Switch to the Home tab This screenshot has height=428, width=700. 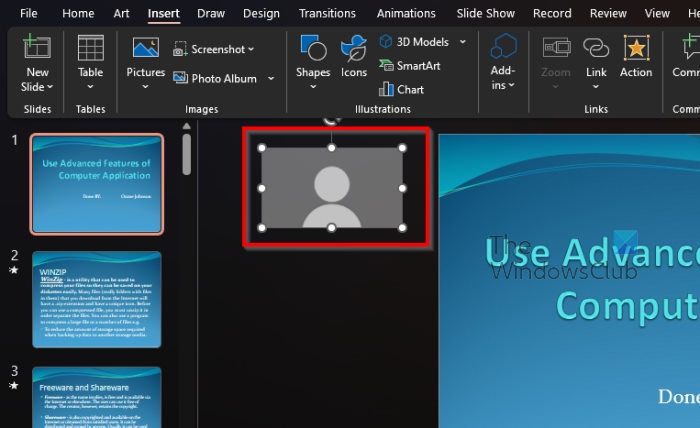tap(78, 13)
